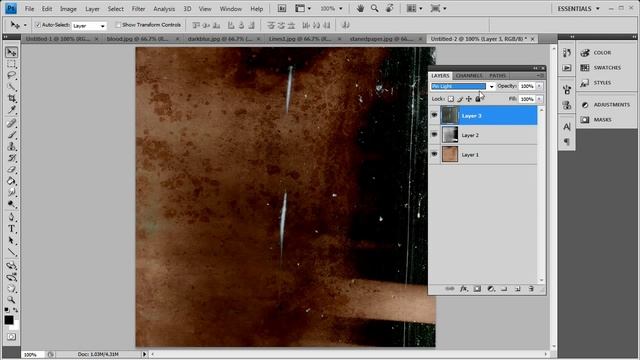The width and height of the screenshot is (640, 360).
Task: Select the Eyedropper tool
Action: (x=11, y=110)
